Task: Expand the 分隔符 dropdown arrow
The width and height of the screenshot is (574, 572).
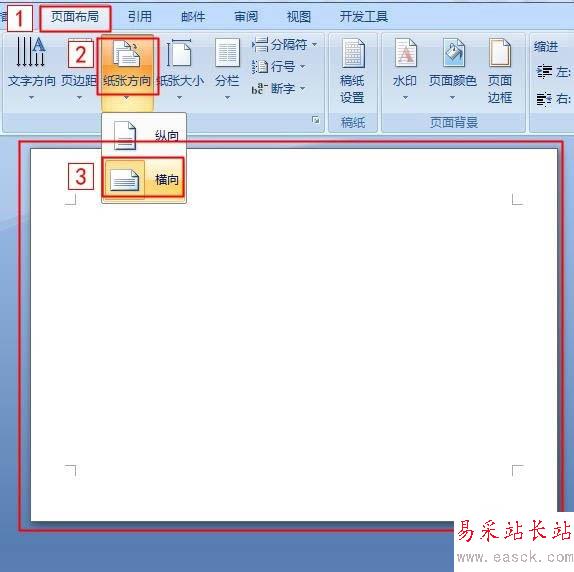Action: tap(314, 45)
